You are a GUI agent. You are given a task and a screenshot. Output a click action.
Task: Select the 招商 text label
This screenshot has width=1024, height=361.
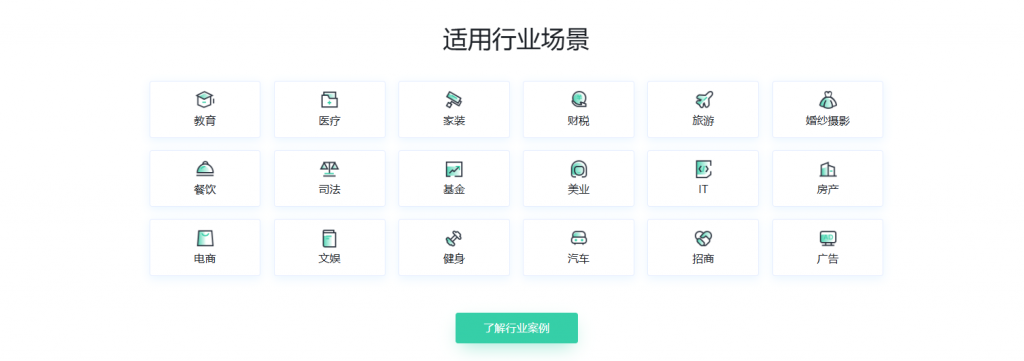(x=703, y=259)
